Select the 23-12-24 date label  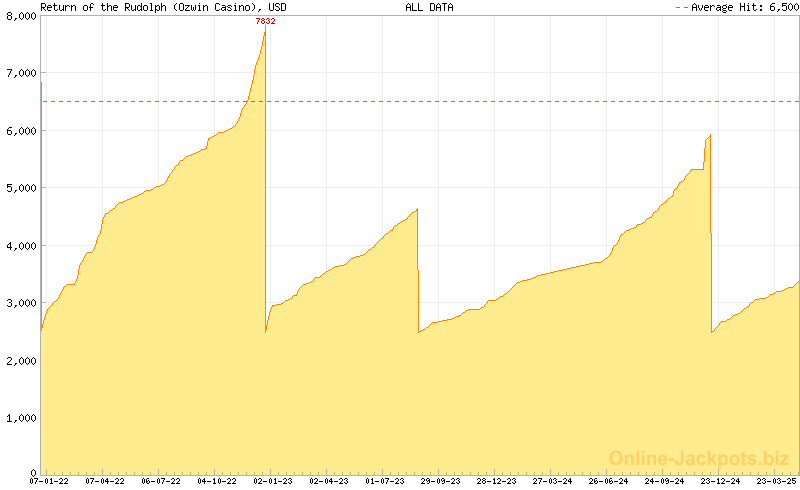[720, 481]
